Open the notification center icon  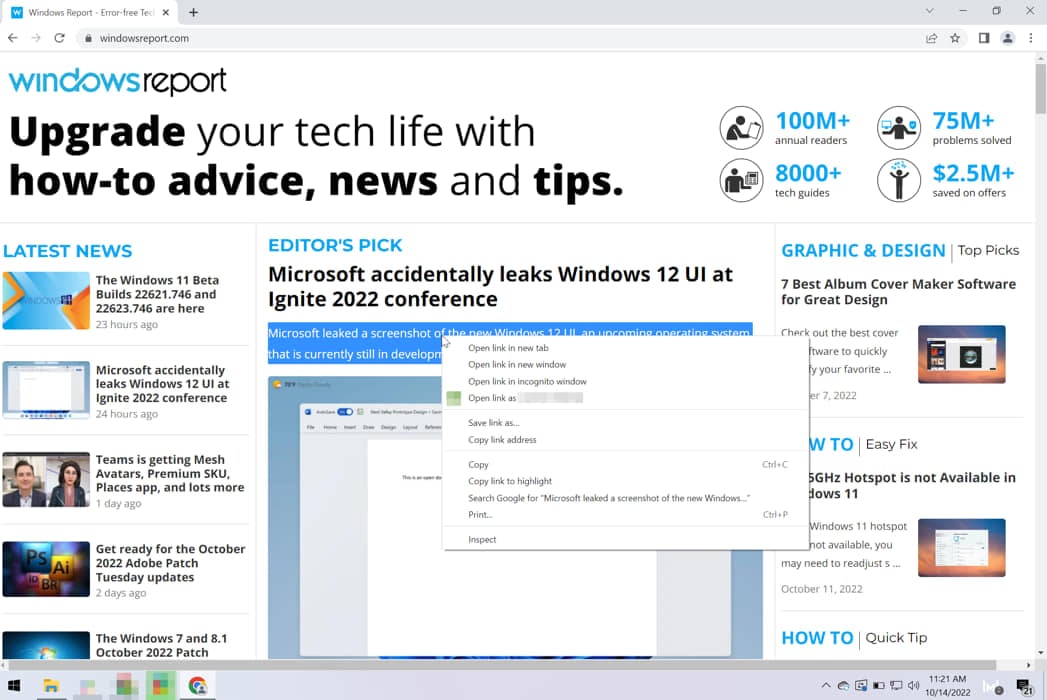[x=1024, y=686]
